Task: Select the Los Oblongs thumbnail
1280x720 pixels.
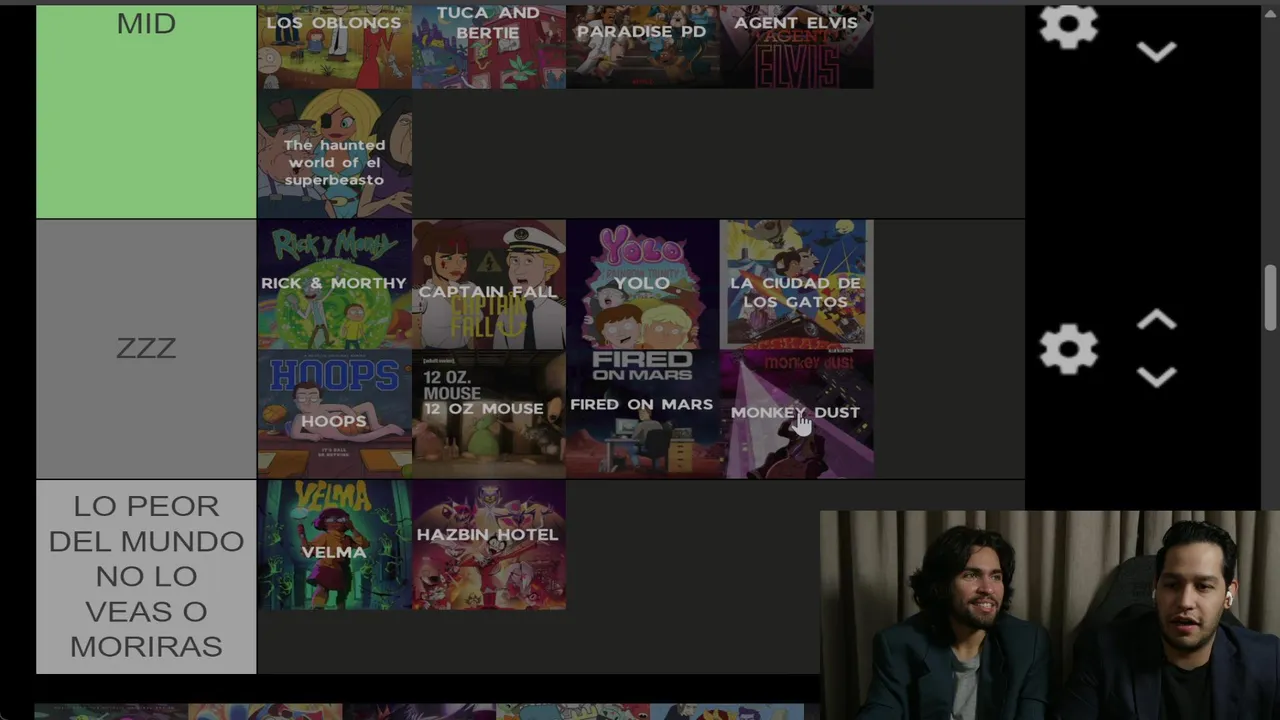Action: (x=334, y=46)
